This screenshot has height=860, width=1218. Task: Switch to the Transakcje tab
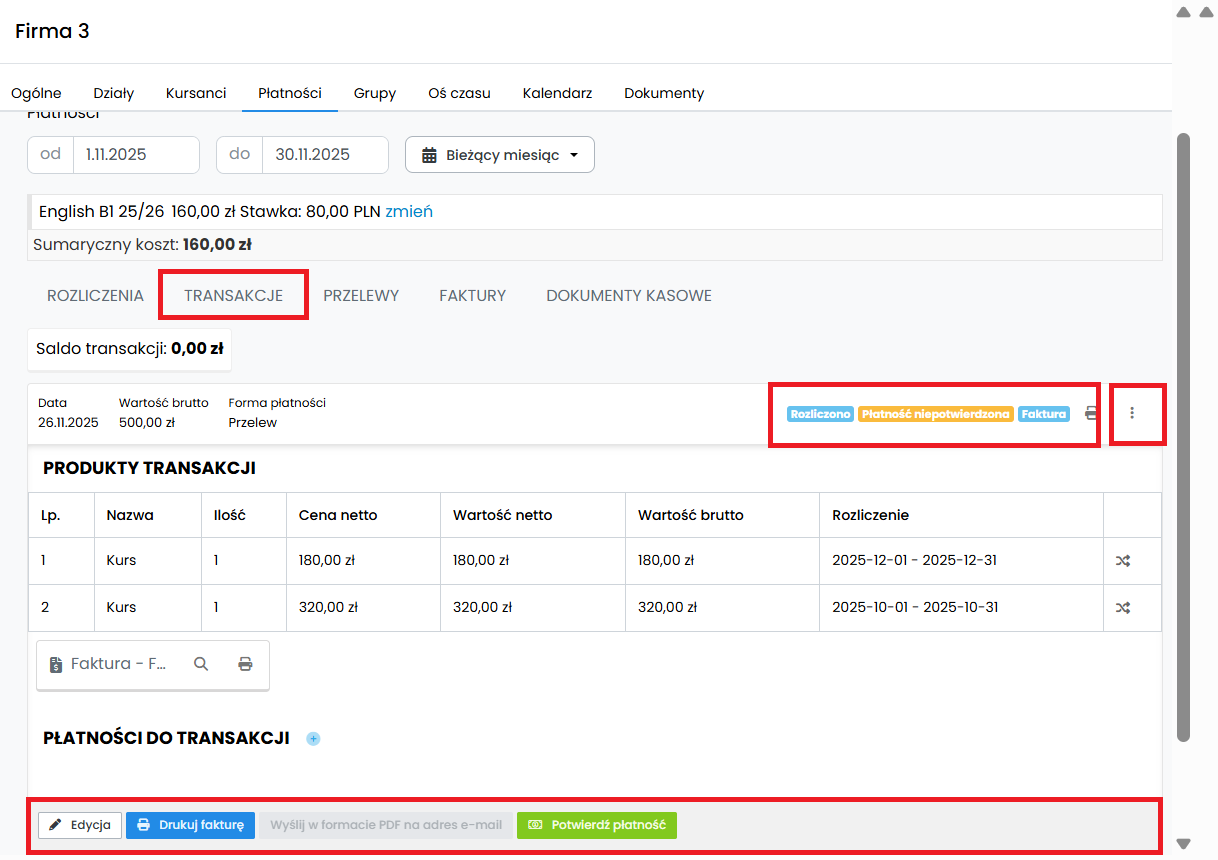(x=233, y=295)
